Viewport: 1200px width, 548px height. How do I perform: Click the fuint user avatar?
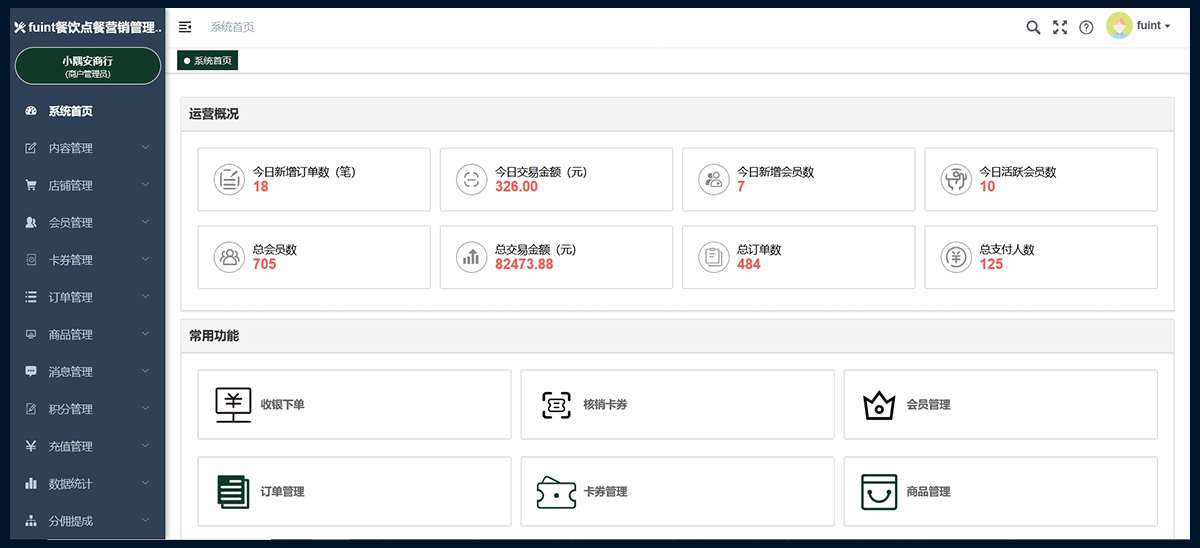1119,26
